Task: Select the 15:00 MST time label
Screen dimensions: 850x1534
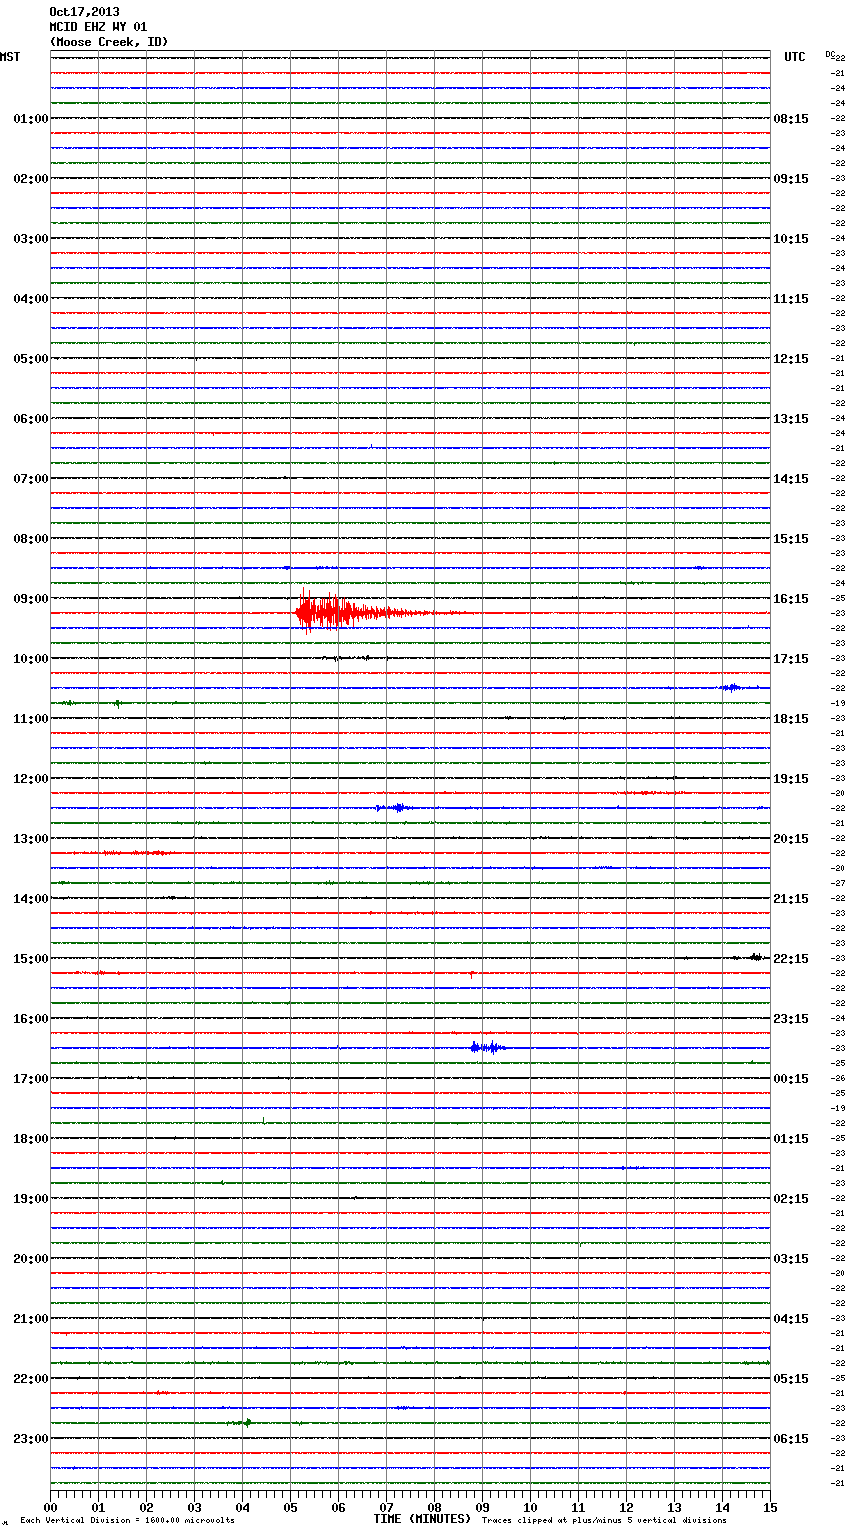Action: click(31, 959)
